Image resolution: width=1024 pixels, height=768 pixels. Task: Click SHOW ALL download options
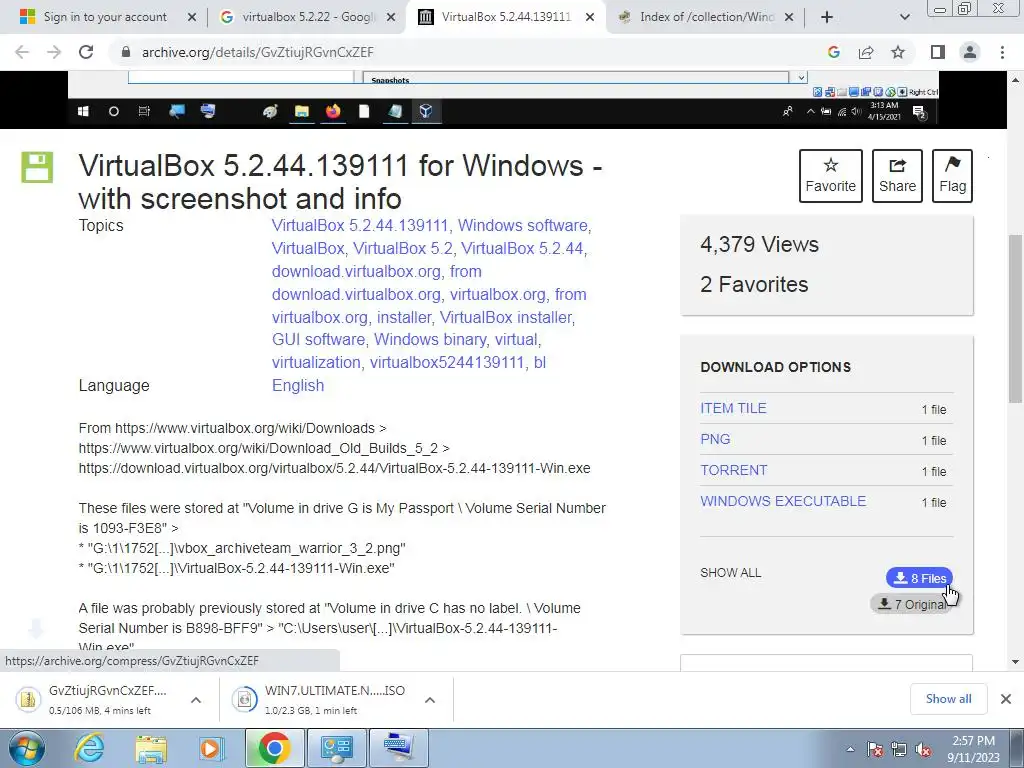[x=731, y=573]
